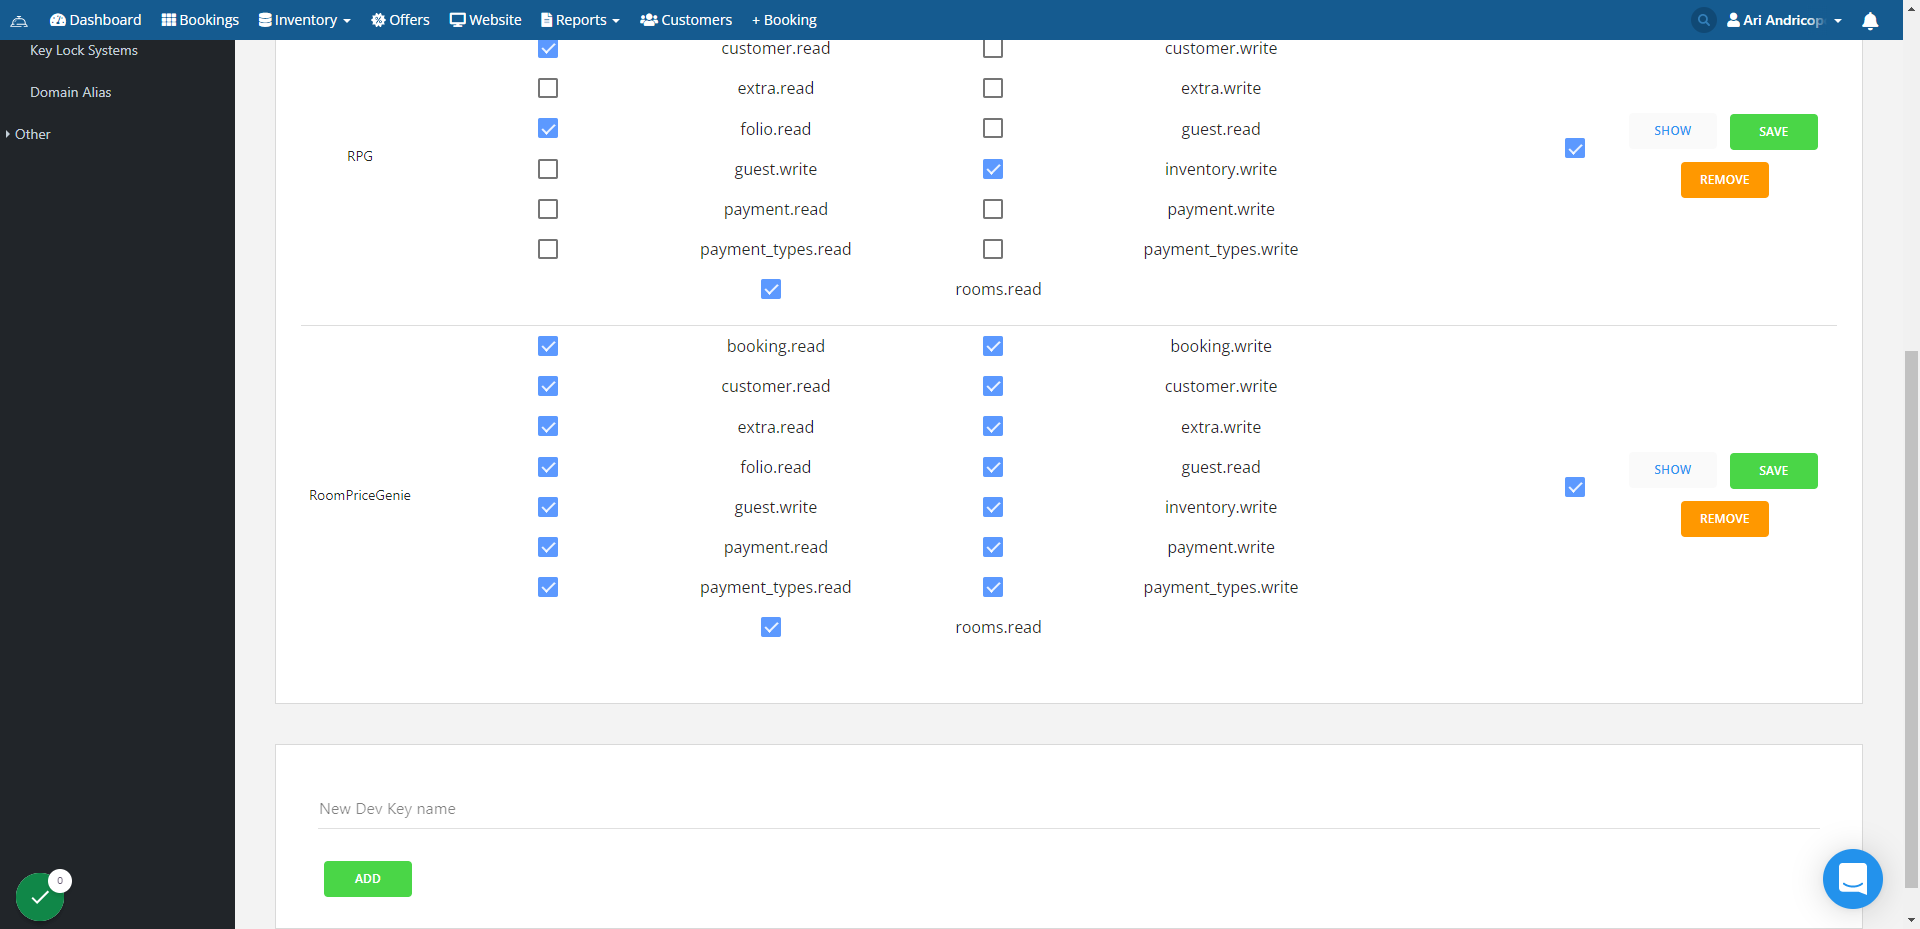Uncheck RPG inventory.write checkbox
Viewport: 1920px width, 929px height.
point(993,169)
